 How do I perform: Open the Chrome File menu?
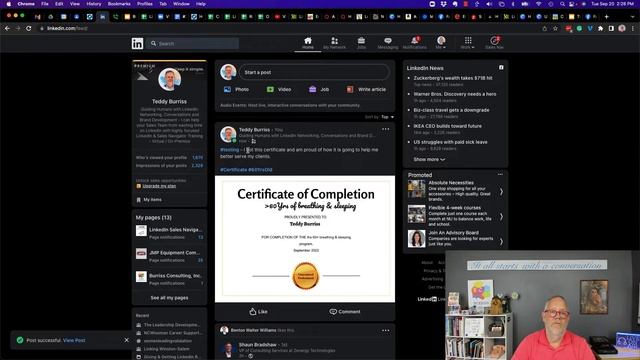coord(45,4)
